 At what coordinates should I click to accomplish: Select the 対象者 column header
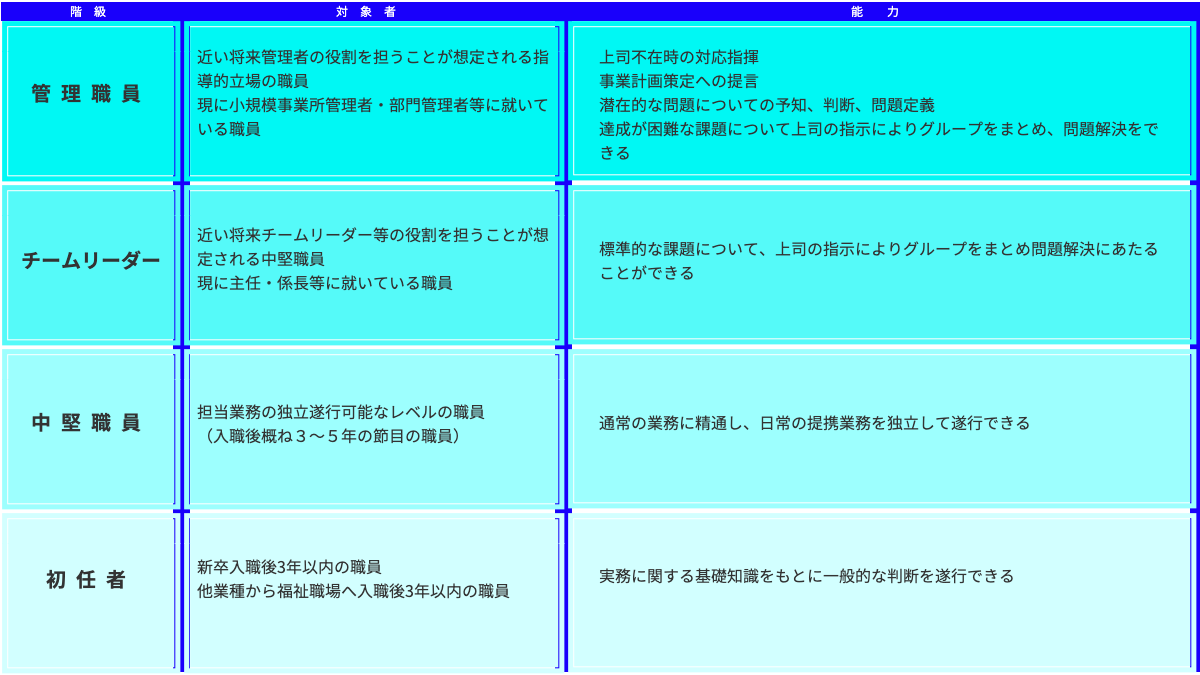tap(373, 11)
